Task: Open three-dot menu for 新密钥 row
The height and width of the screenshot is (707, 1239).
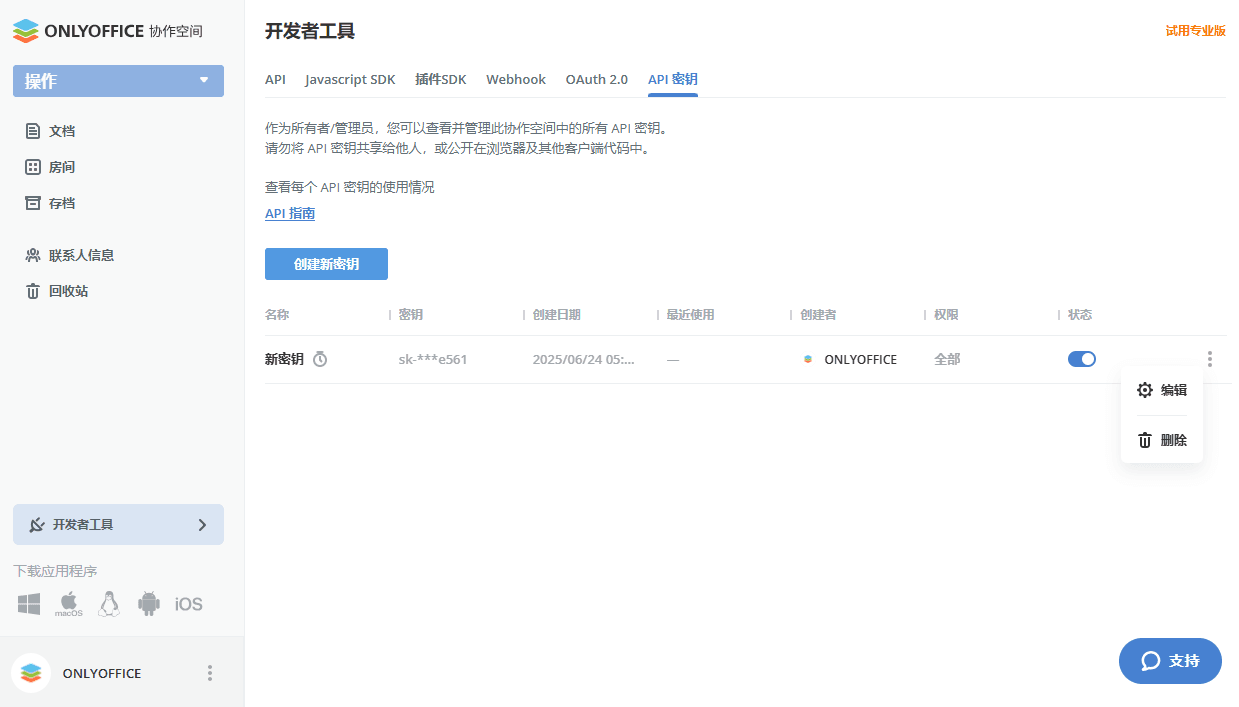Action: 1210,359
